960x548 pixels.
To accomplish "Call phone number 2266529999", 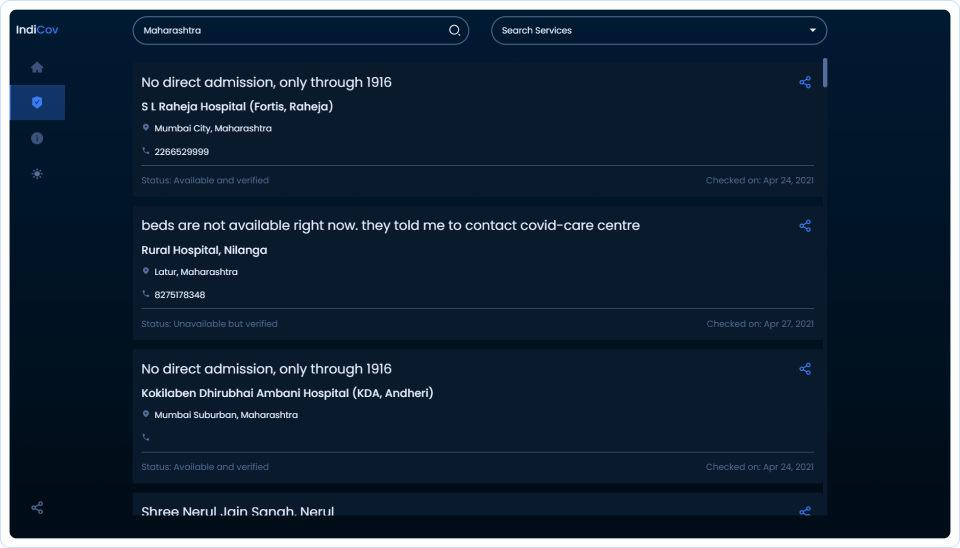I will pyautogui.click(x=181, y=152).
